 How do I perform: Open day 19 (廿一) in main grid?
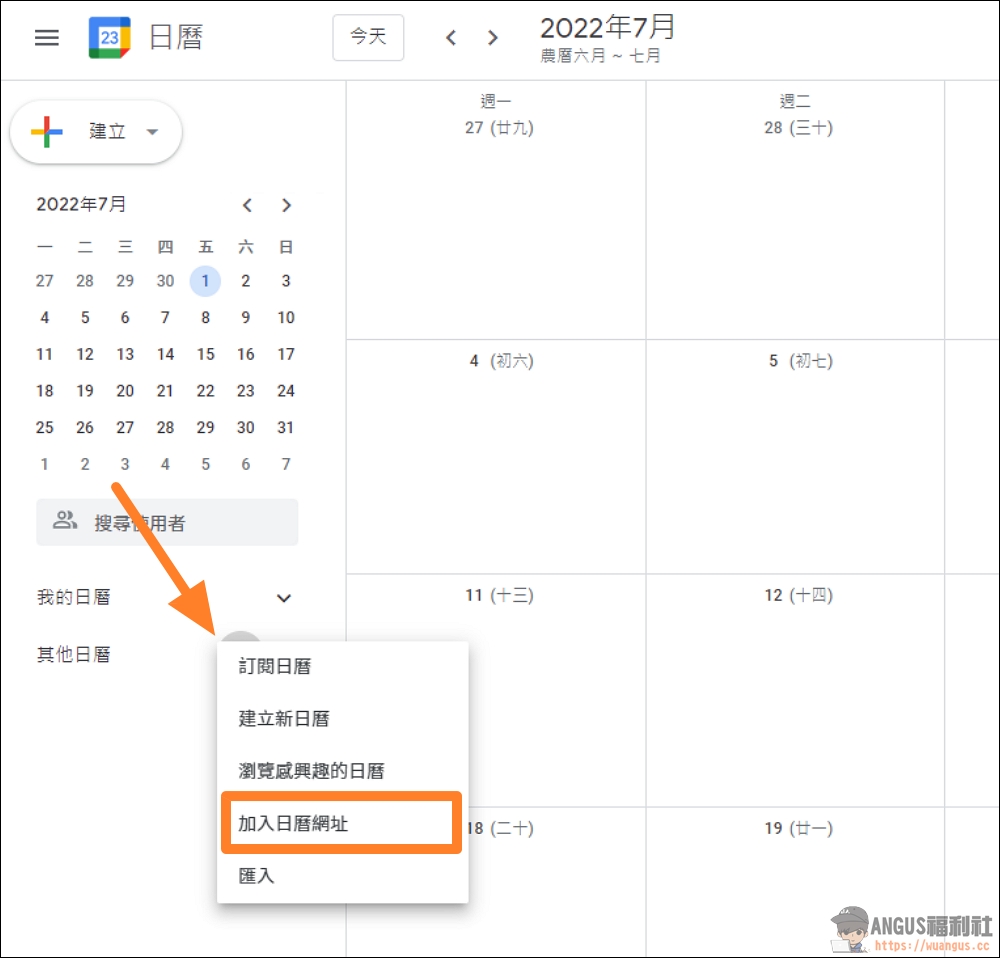tap(798, 828)
